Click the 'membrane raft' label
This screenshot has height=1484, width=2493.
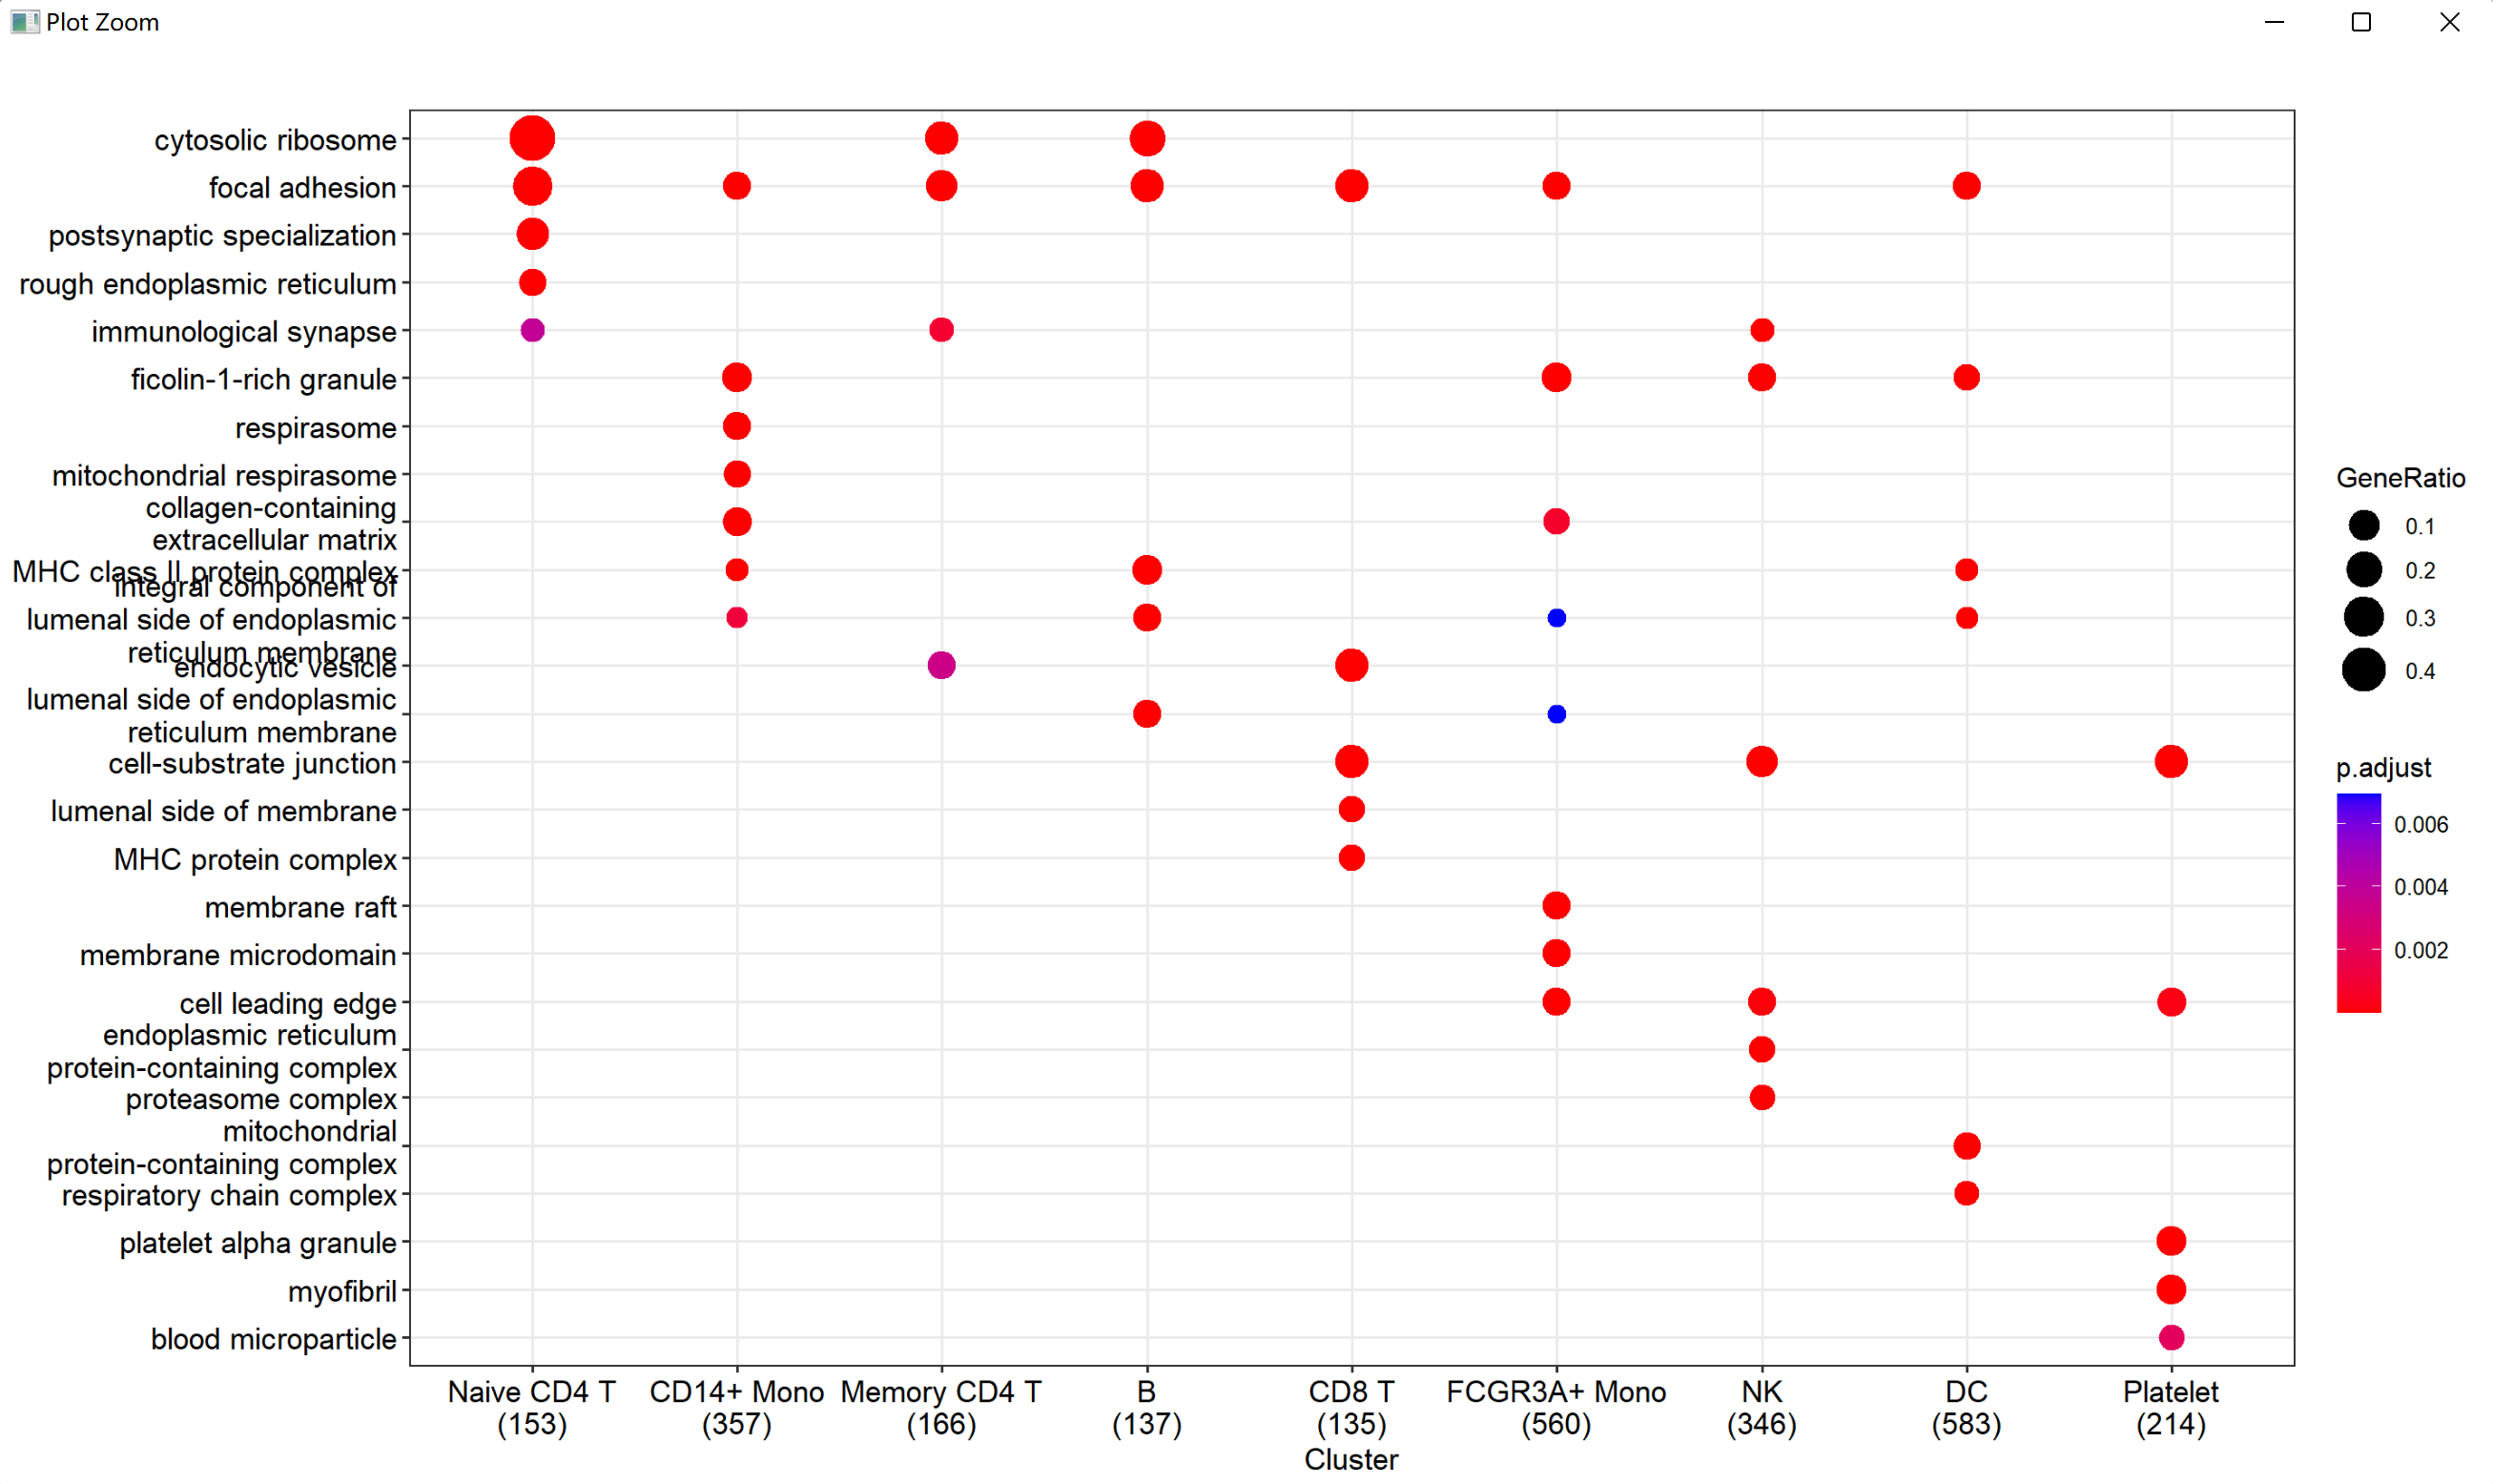click(x=300, y=907)
